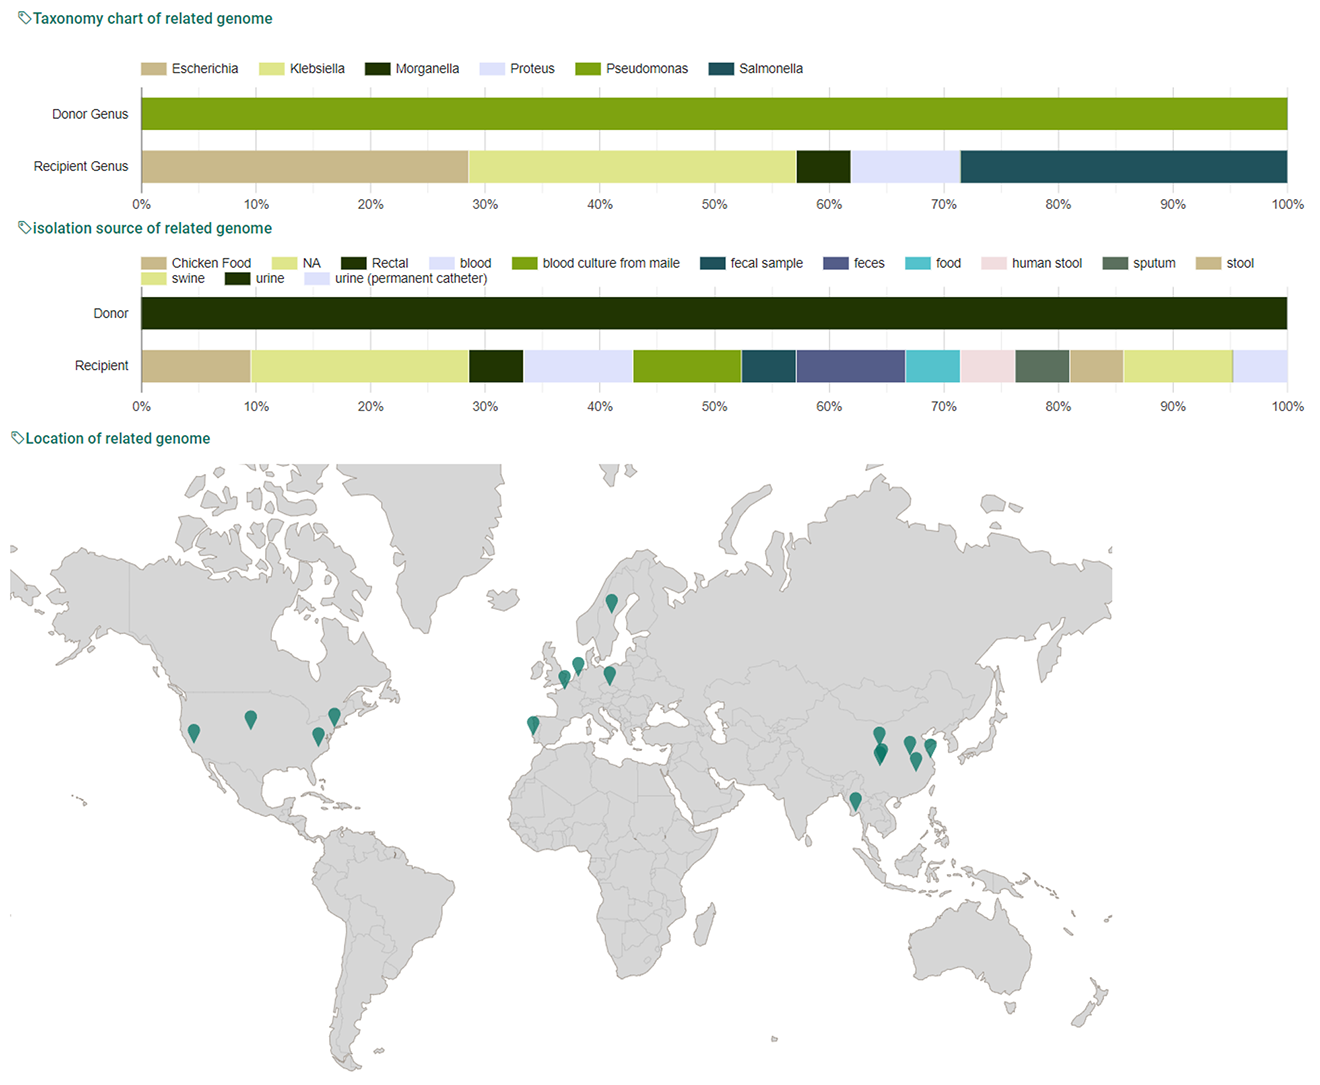Click gray-green sputum segment of Recipient bar
The height and width of the screenshot is (1085, 1320).
(1042, 366)
